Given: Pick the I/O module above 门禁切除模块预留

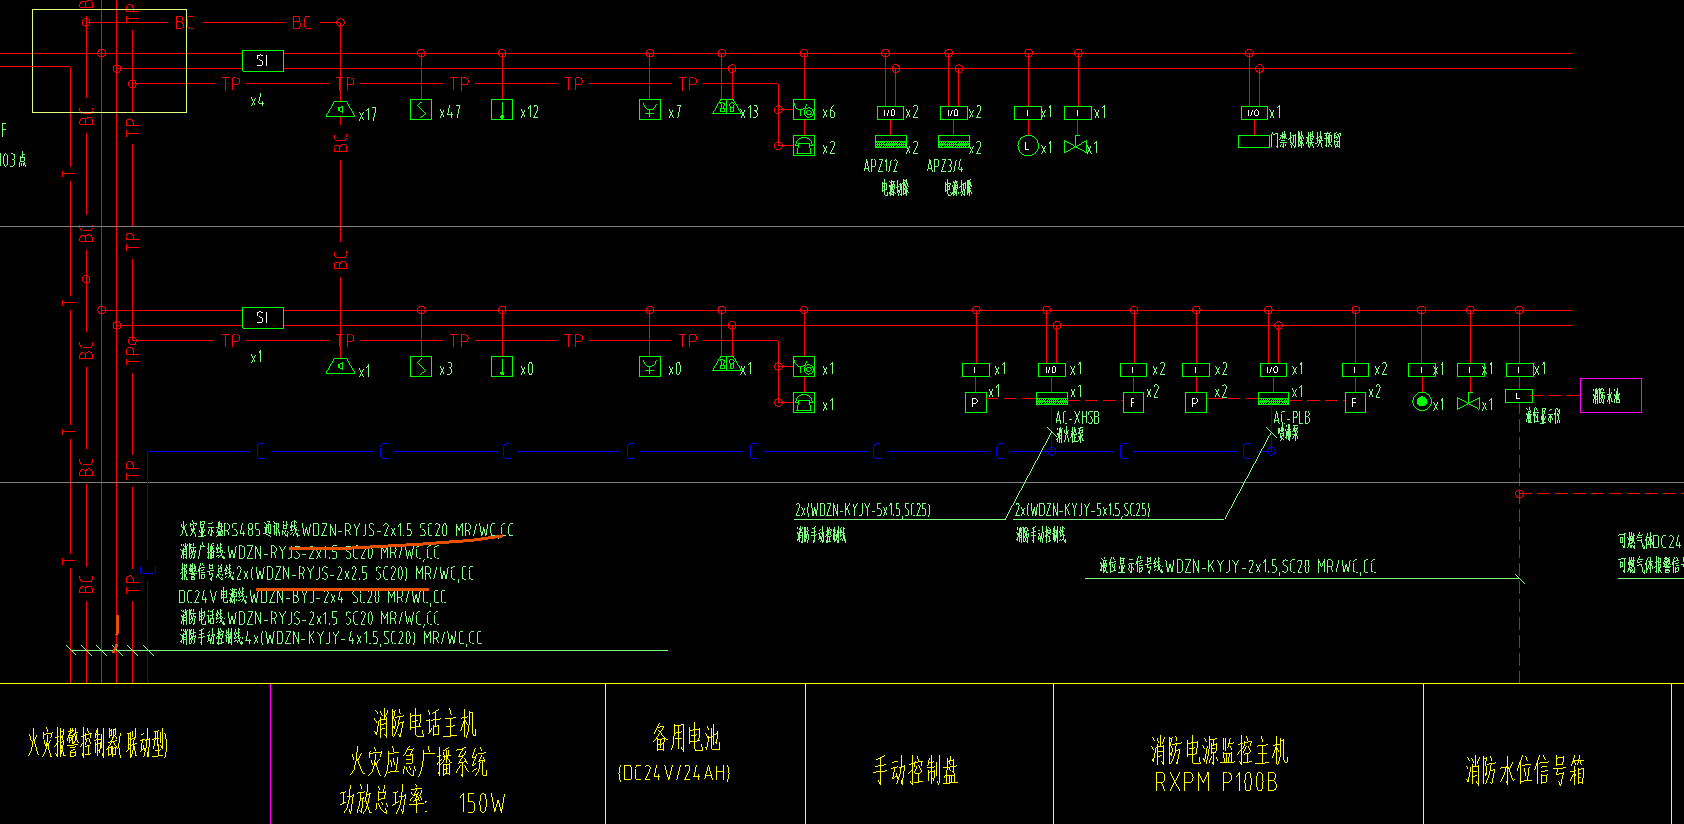Looking at the screenshot, I should pyautogui.click(x=1254, y=113).
